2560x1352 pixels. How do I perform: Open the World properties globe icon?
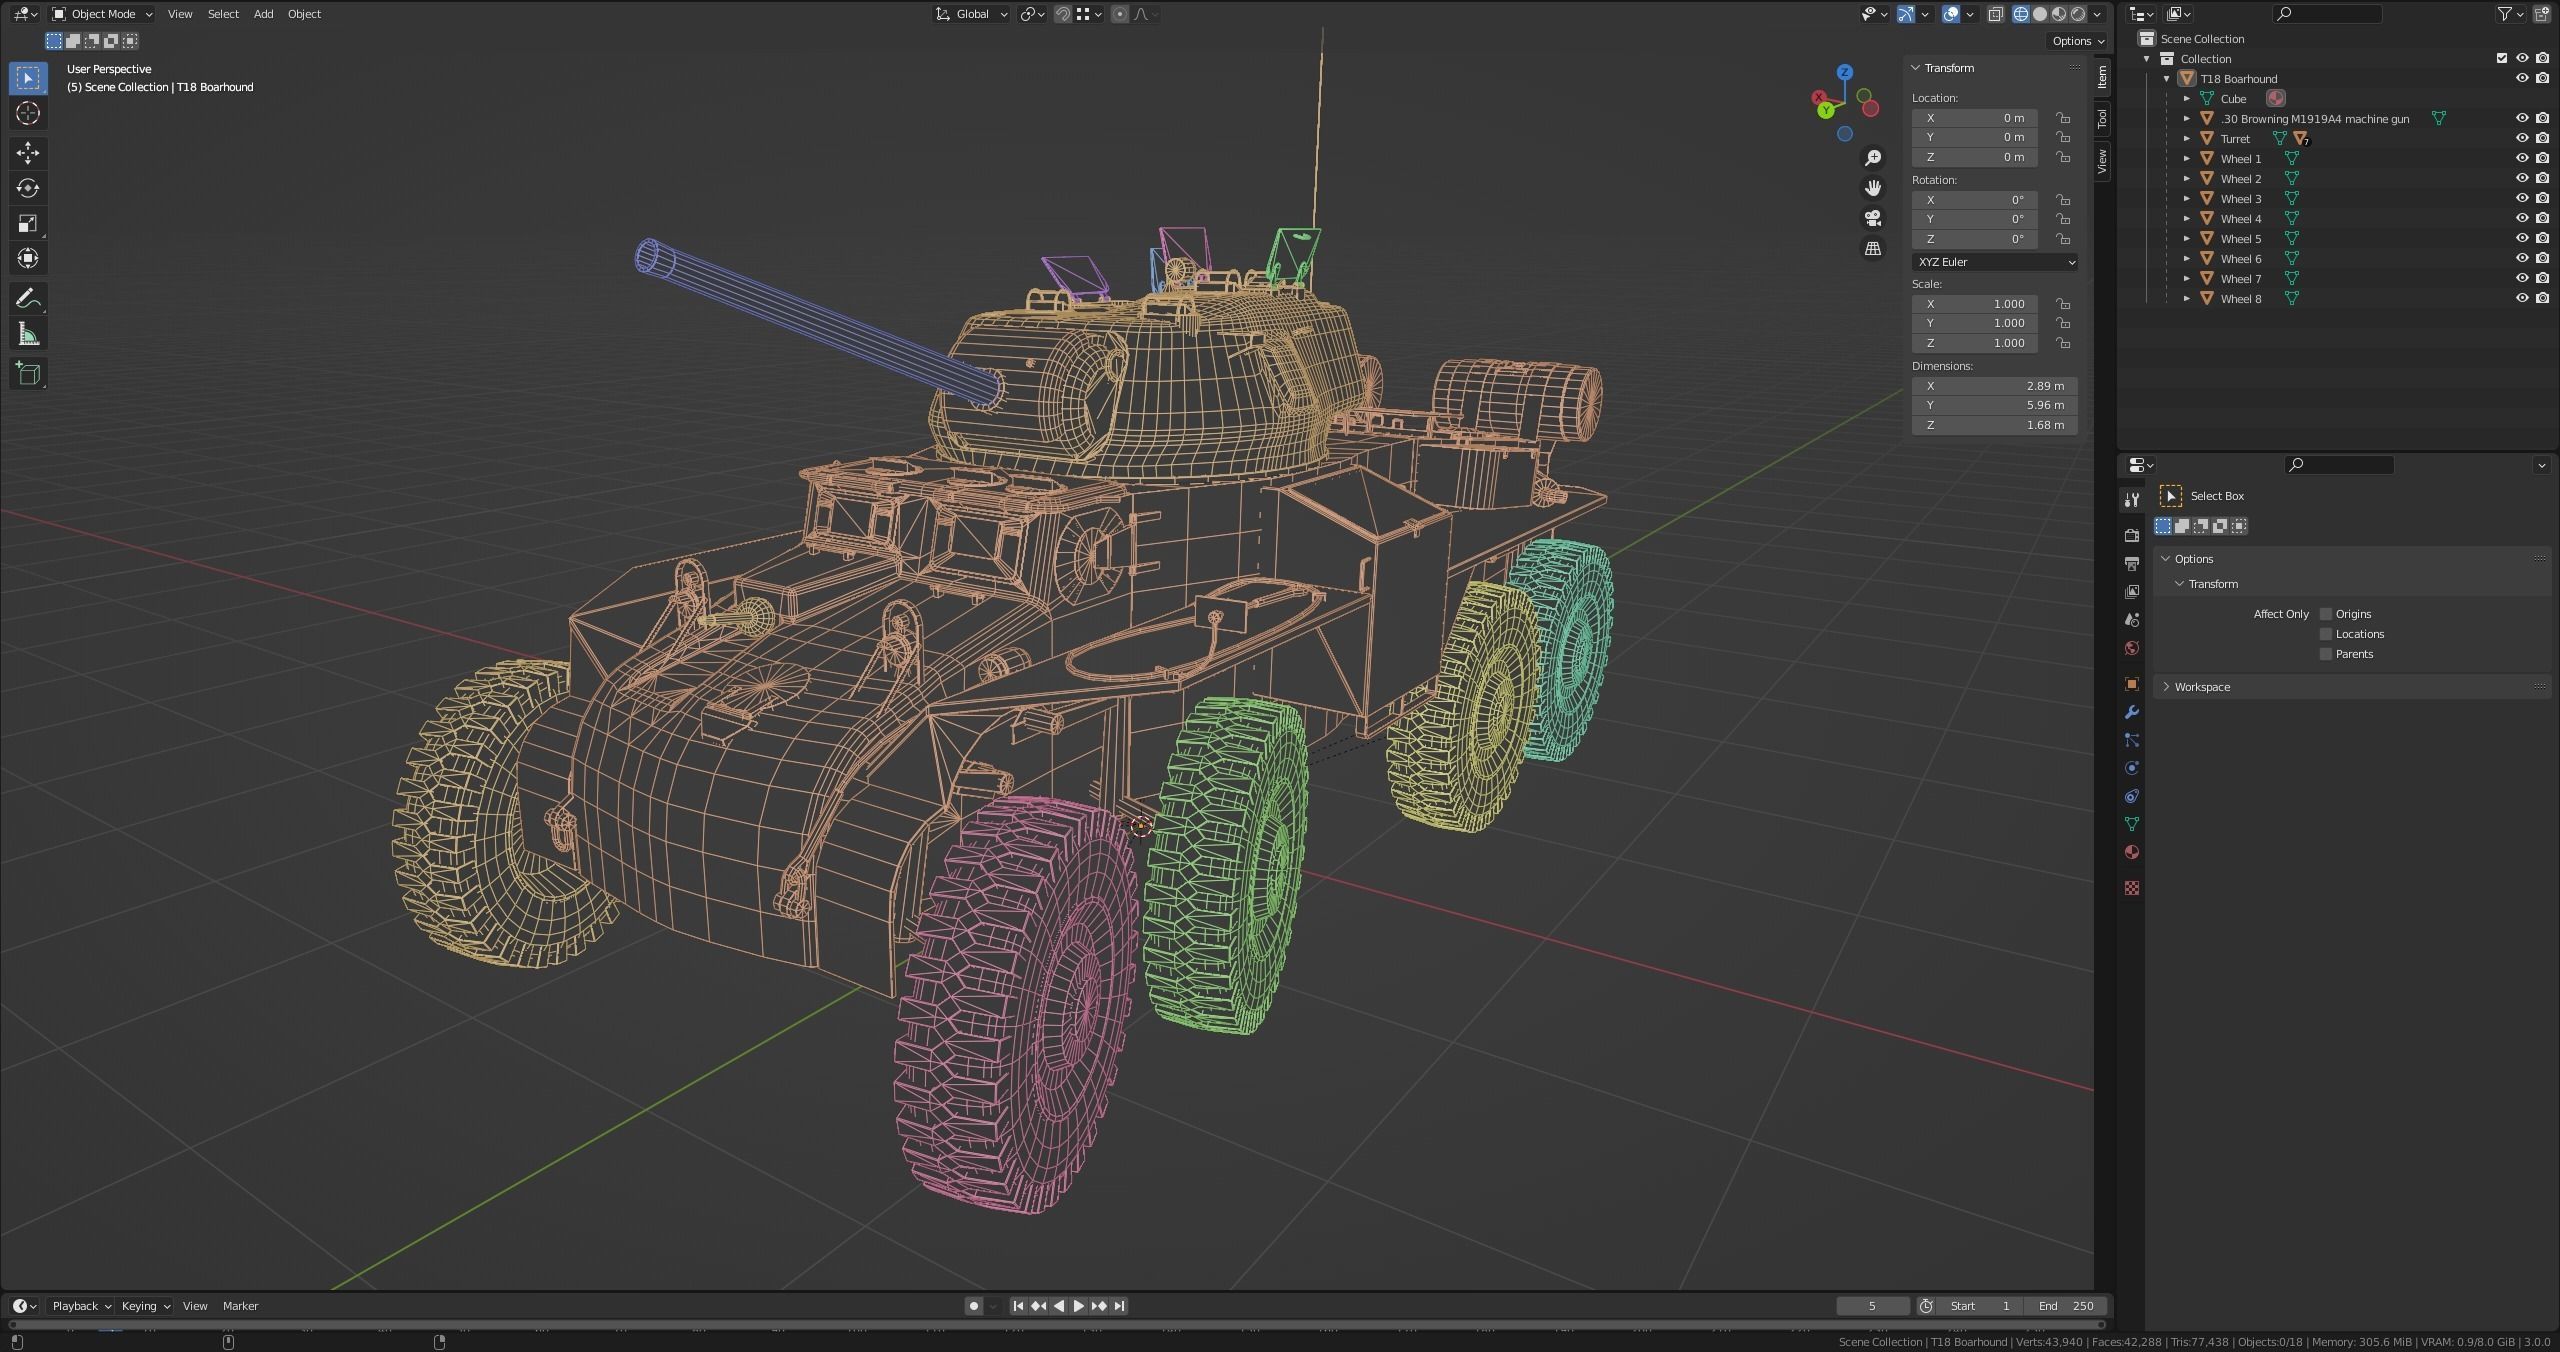coord(2131,648)
